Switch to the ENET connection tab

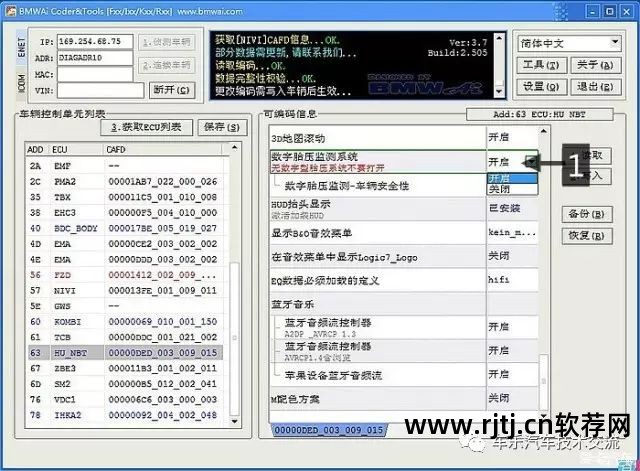(x=21, y=48)
